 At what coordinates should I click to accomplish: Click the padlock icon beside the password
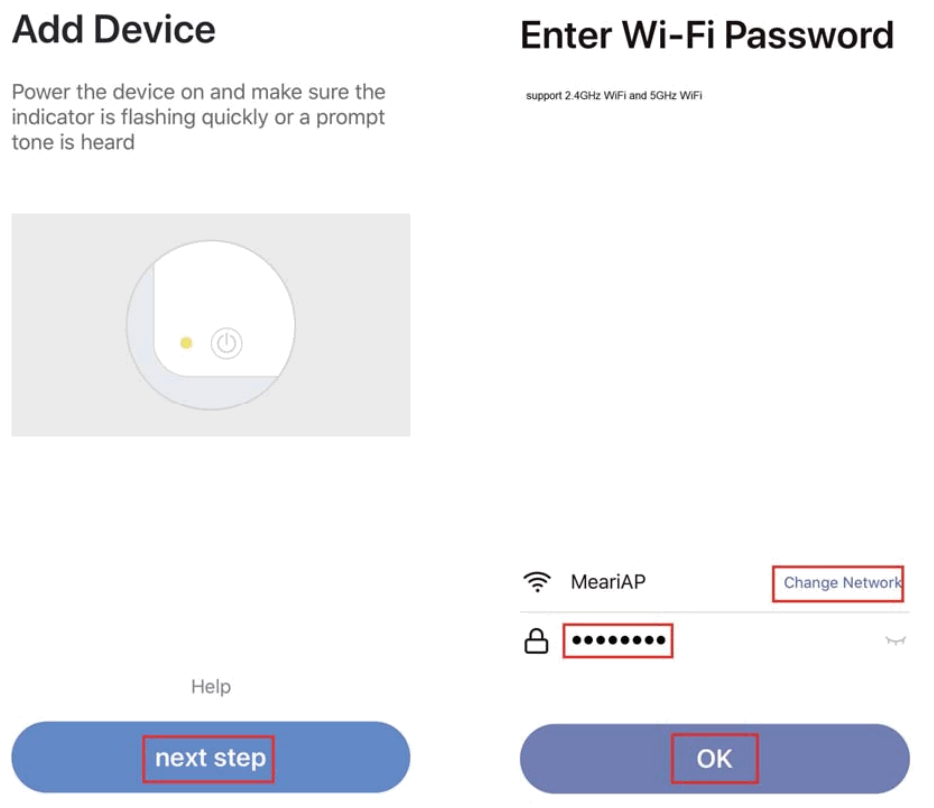537,642
